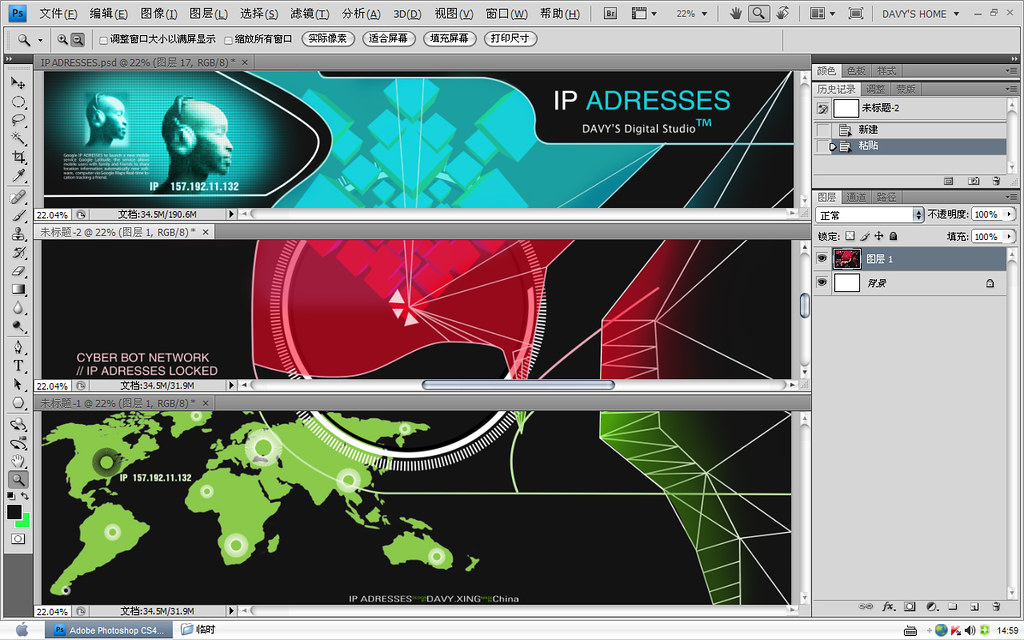
Task: Select the Crop tool
Action: click(x=18, y=157)
